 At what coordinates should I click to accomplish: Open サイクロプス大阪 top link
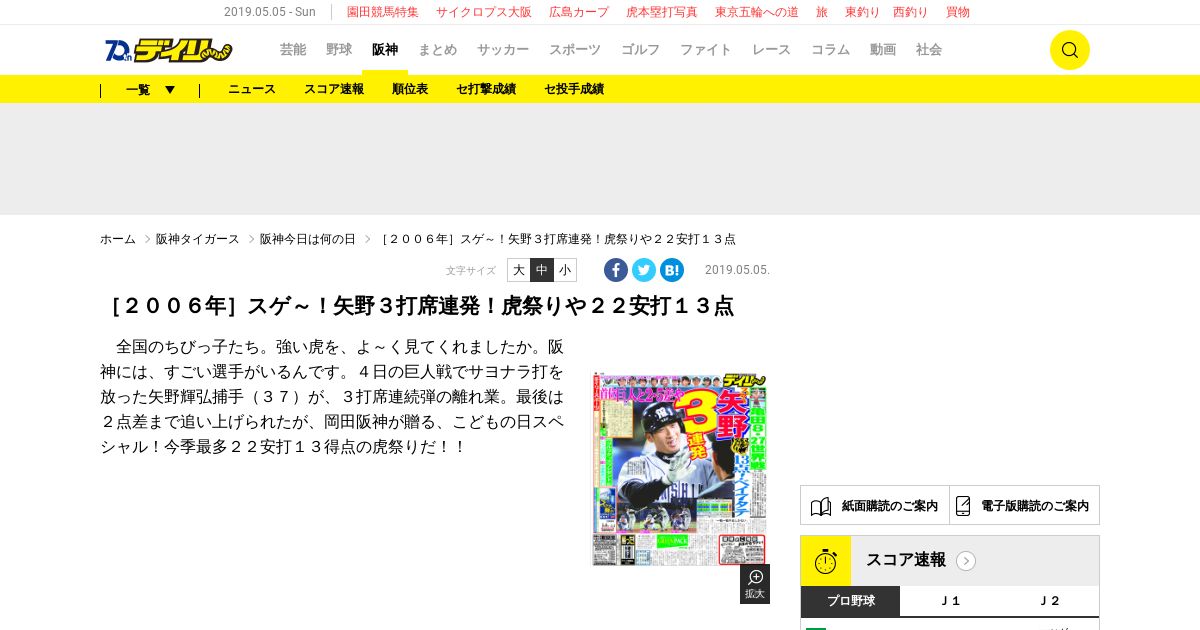tap(484, 12)
